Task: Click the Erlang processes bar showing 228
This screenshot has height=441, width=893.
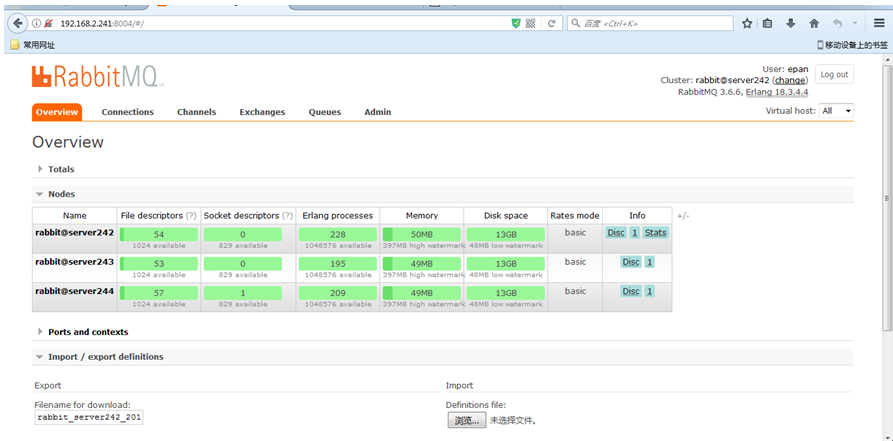Action: click(x=337, y=234)
